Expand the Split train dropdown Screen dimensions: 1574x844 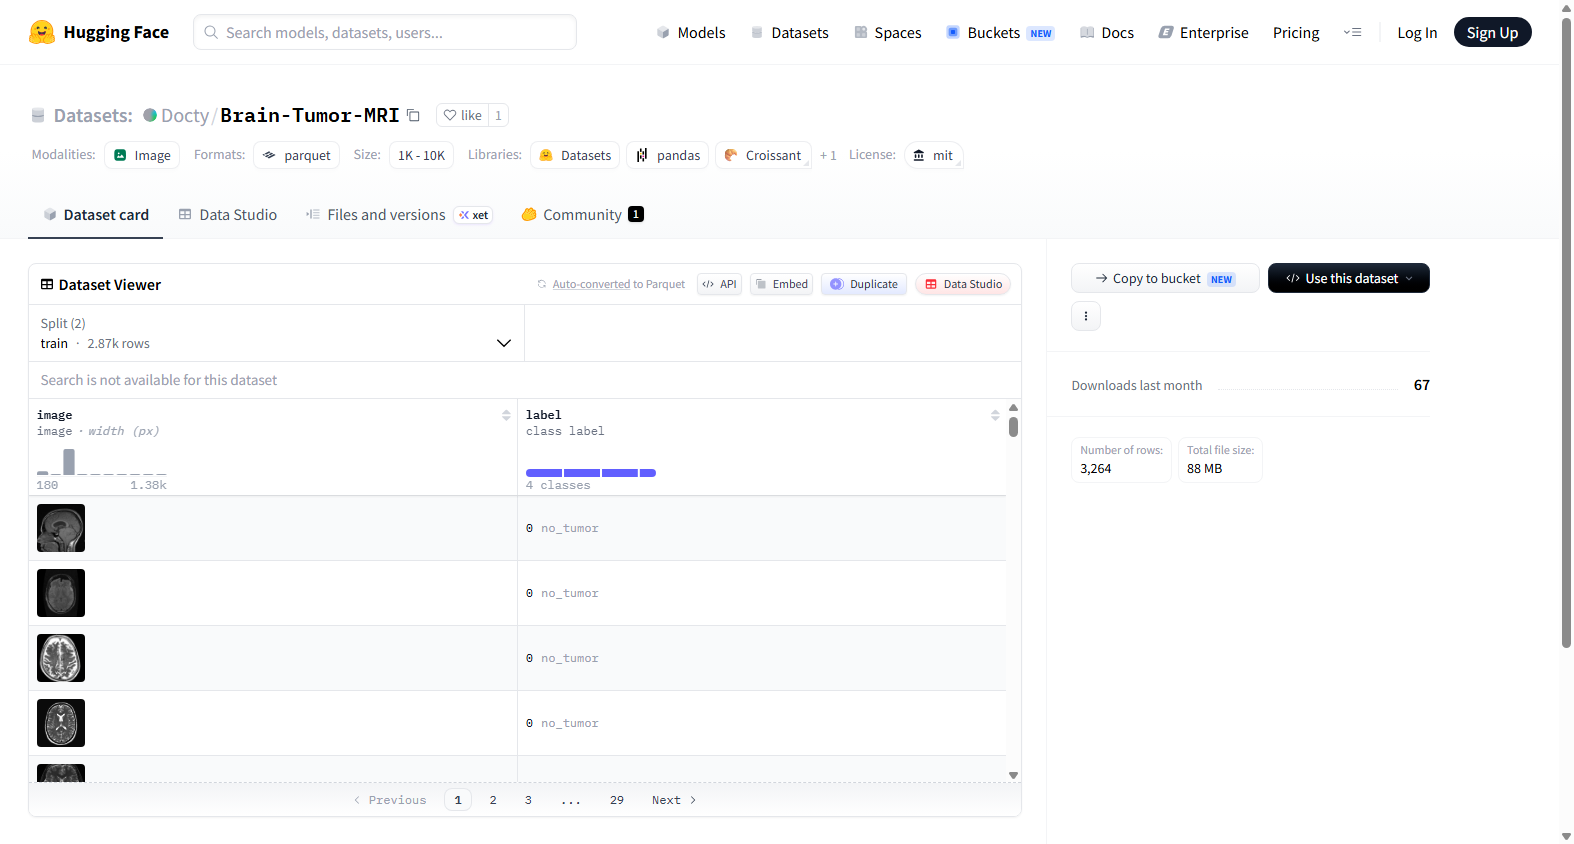(276, 333)
